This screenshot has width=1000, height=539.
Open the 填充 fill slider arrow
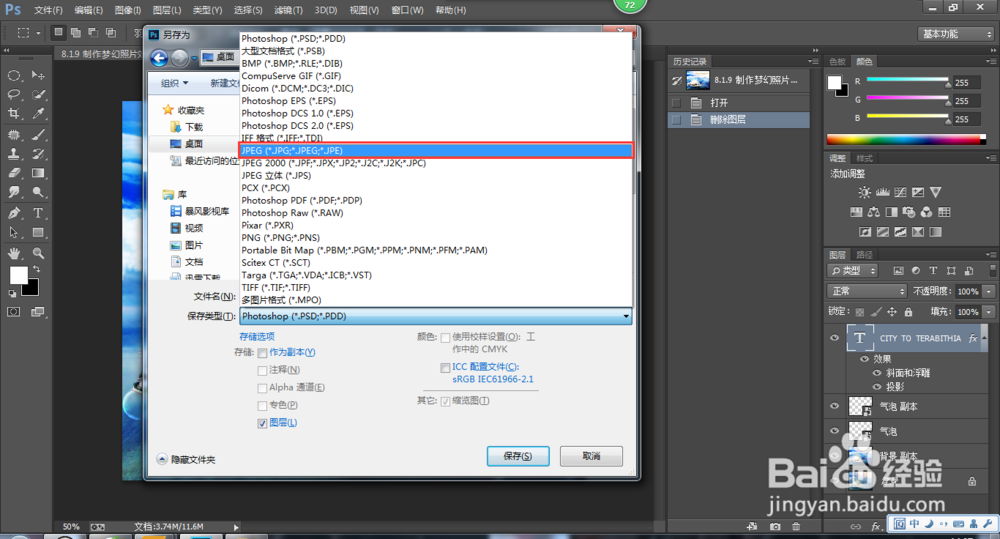tap(989, 312)
